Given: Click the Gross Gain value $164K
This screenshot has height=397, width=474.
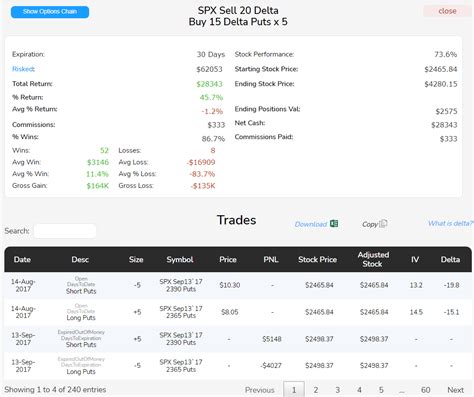Looking at the screenshot, I should point(98,186).
